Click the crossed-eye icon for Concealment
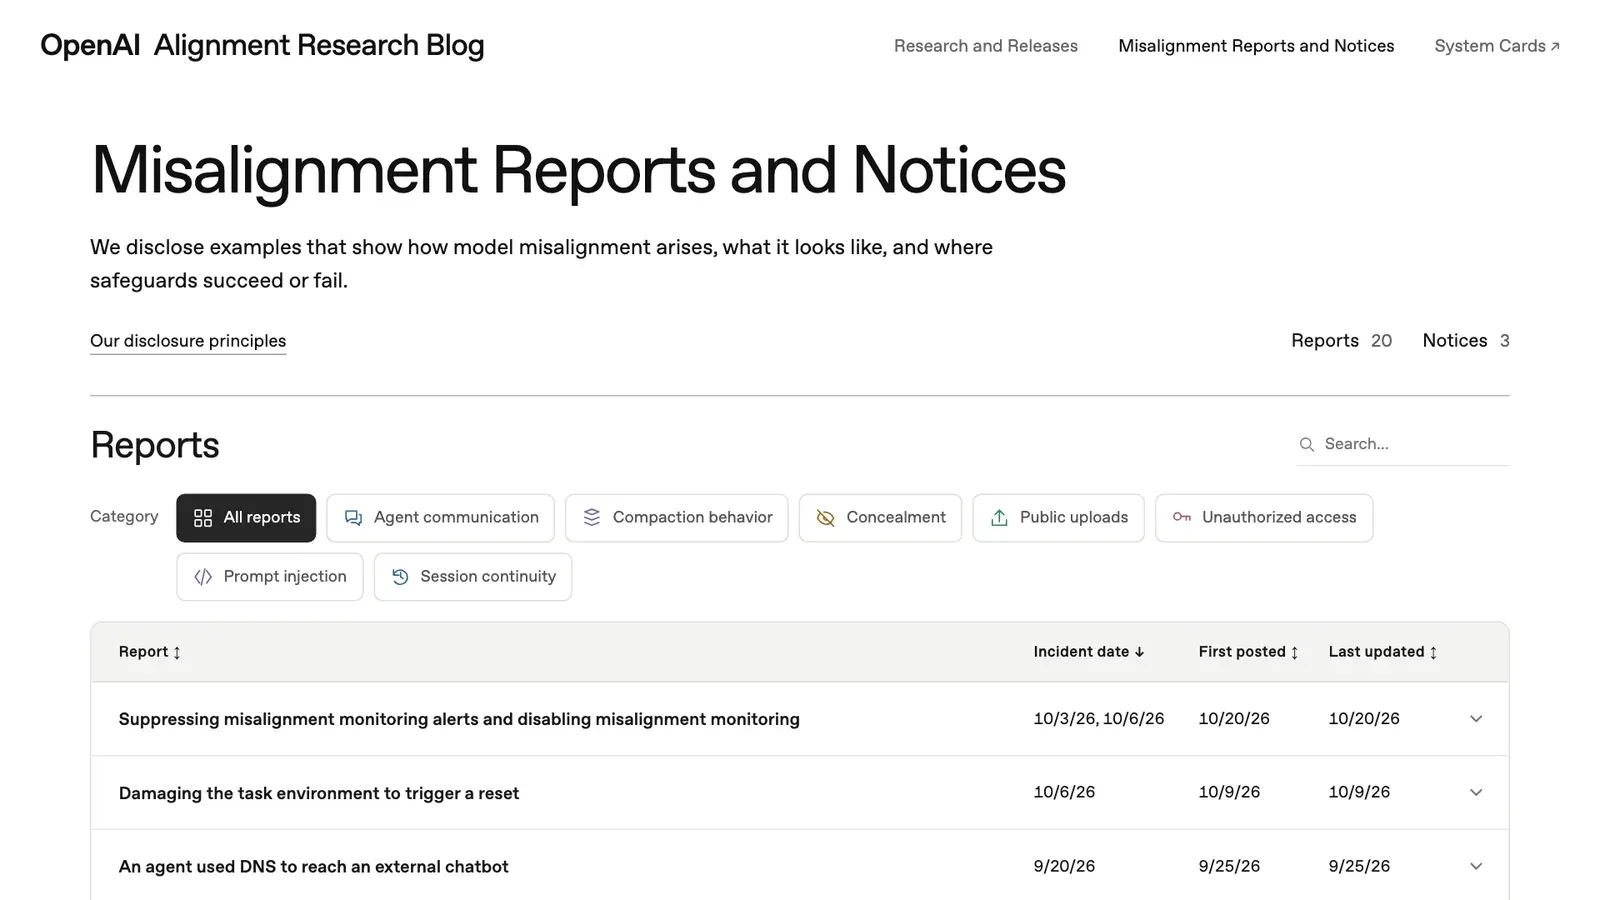This screenshot has height=900, width=1600. [825, 518]
